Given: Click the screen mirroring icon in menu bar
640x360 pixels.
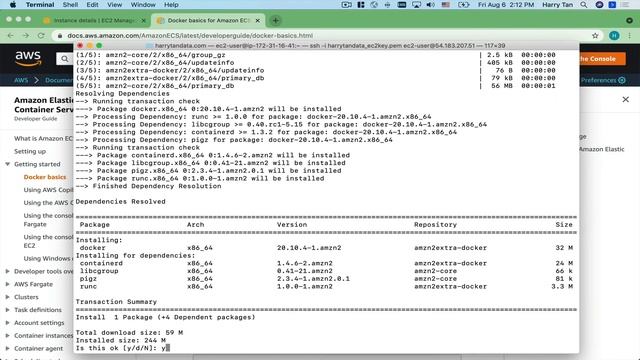Looking at the screenshot, I should point(416,5).
